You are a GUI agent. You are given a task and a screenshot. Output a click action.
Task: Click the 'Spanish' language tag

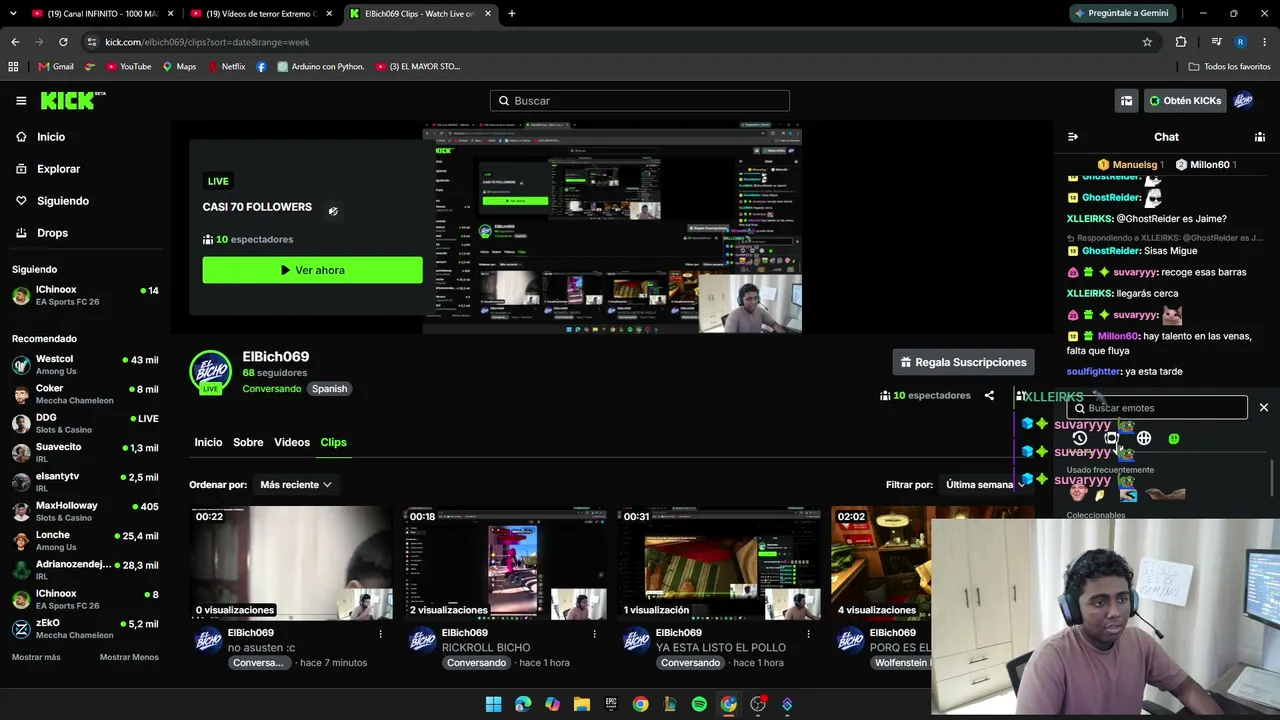(329, 389)
